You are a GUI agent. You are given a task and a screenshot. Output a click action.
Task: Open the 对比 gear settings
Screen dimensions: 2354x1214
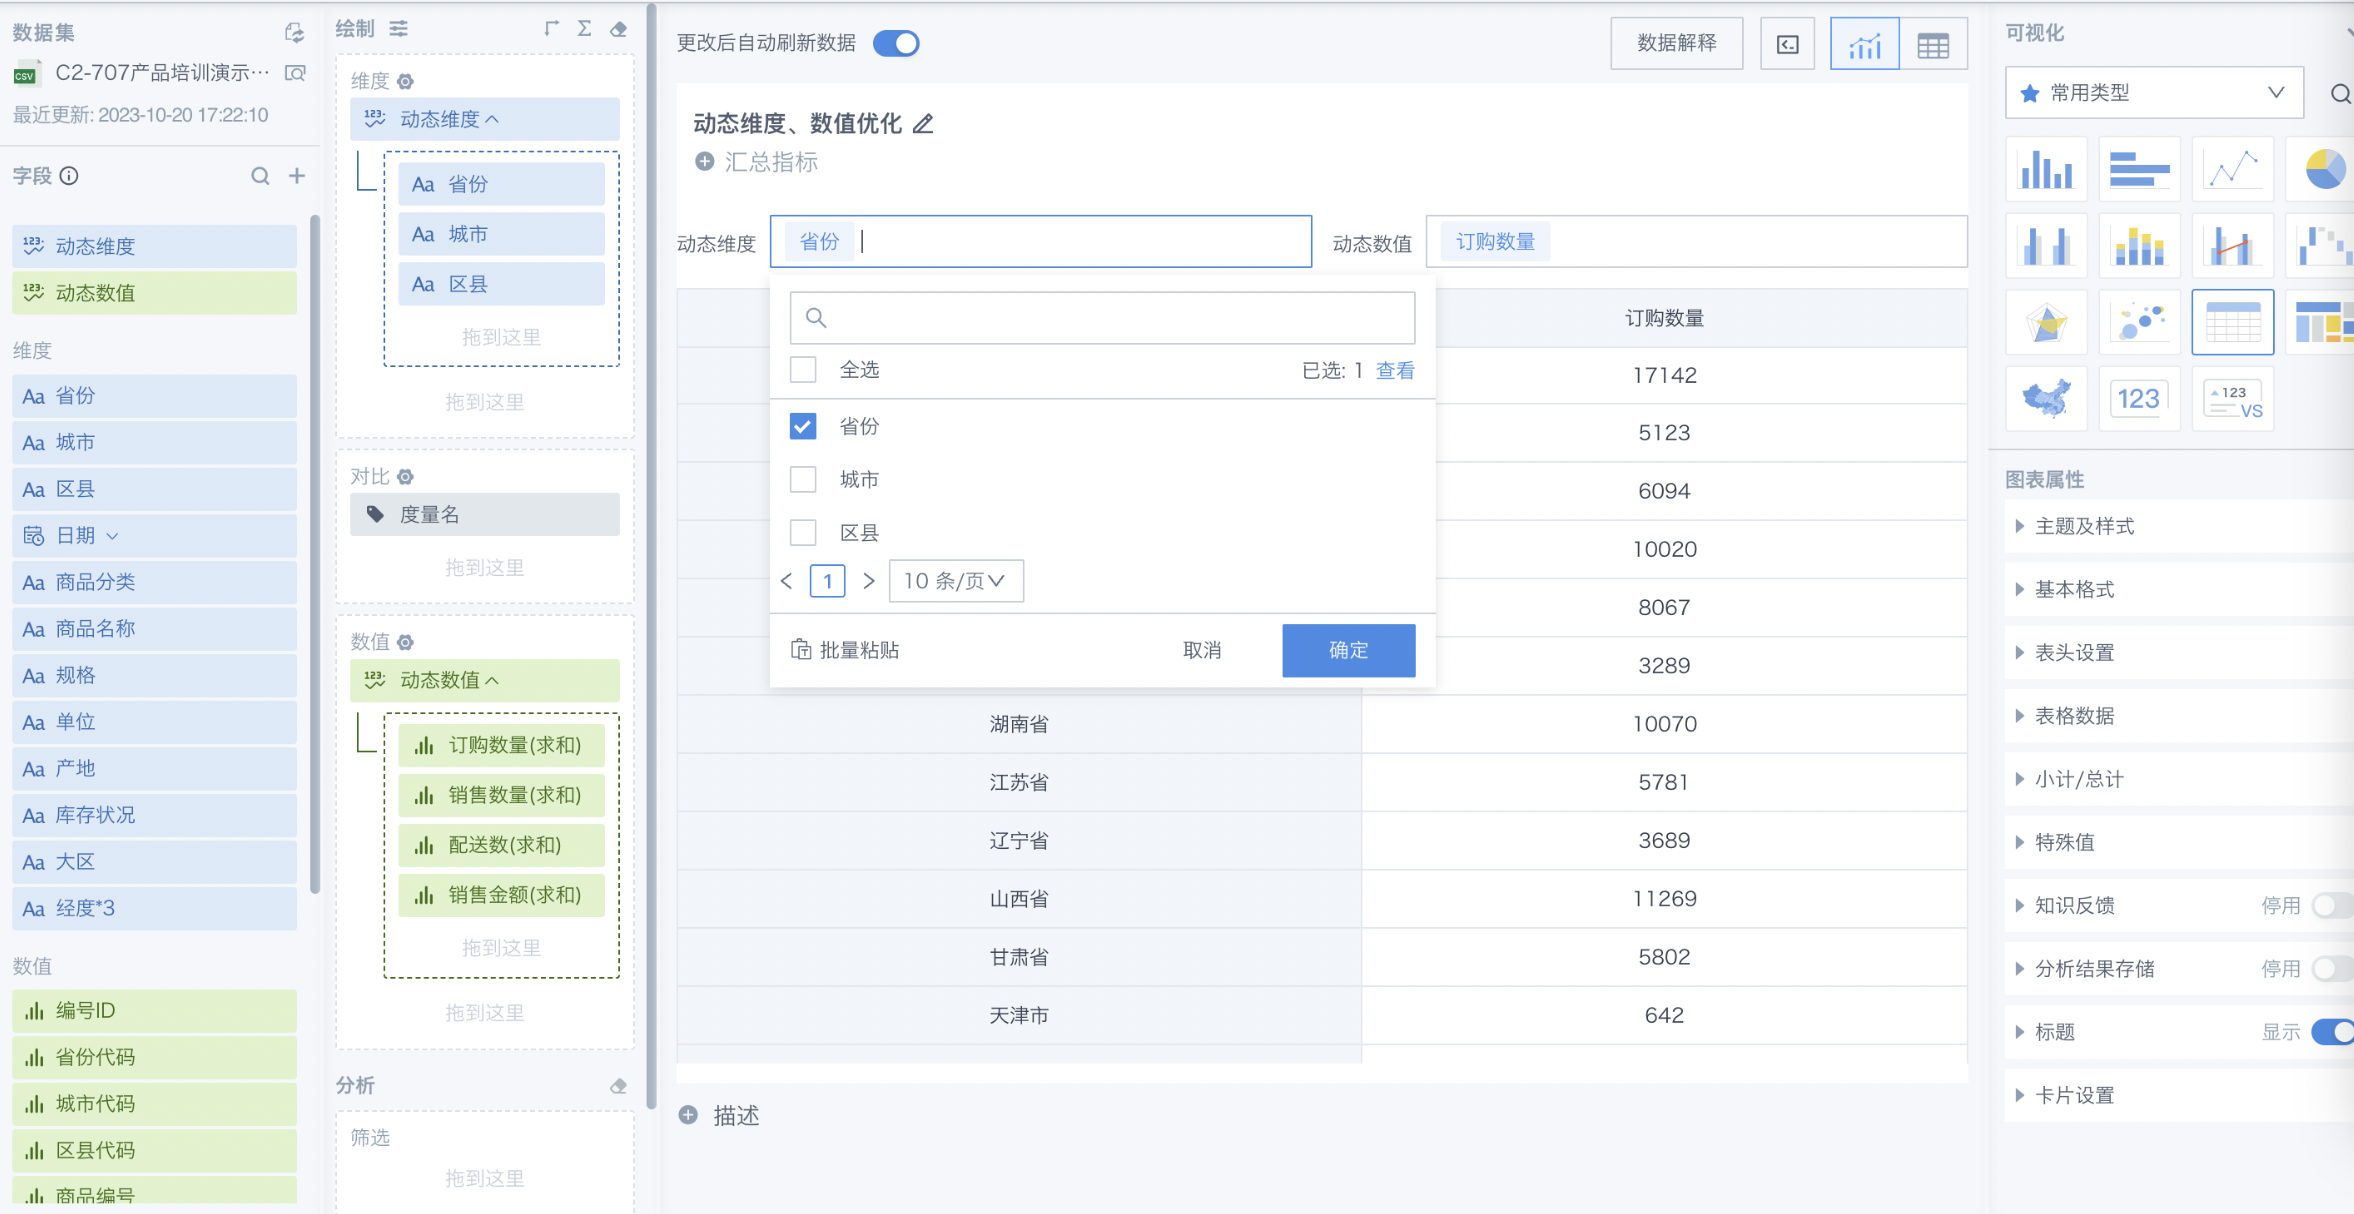406,477
